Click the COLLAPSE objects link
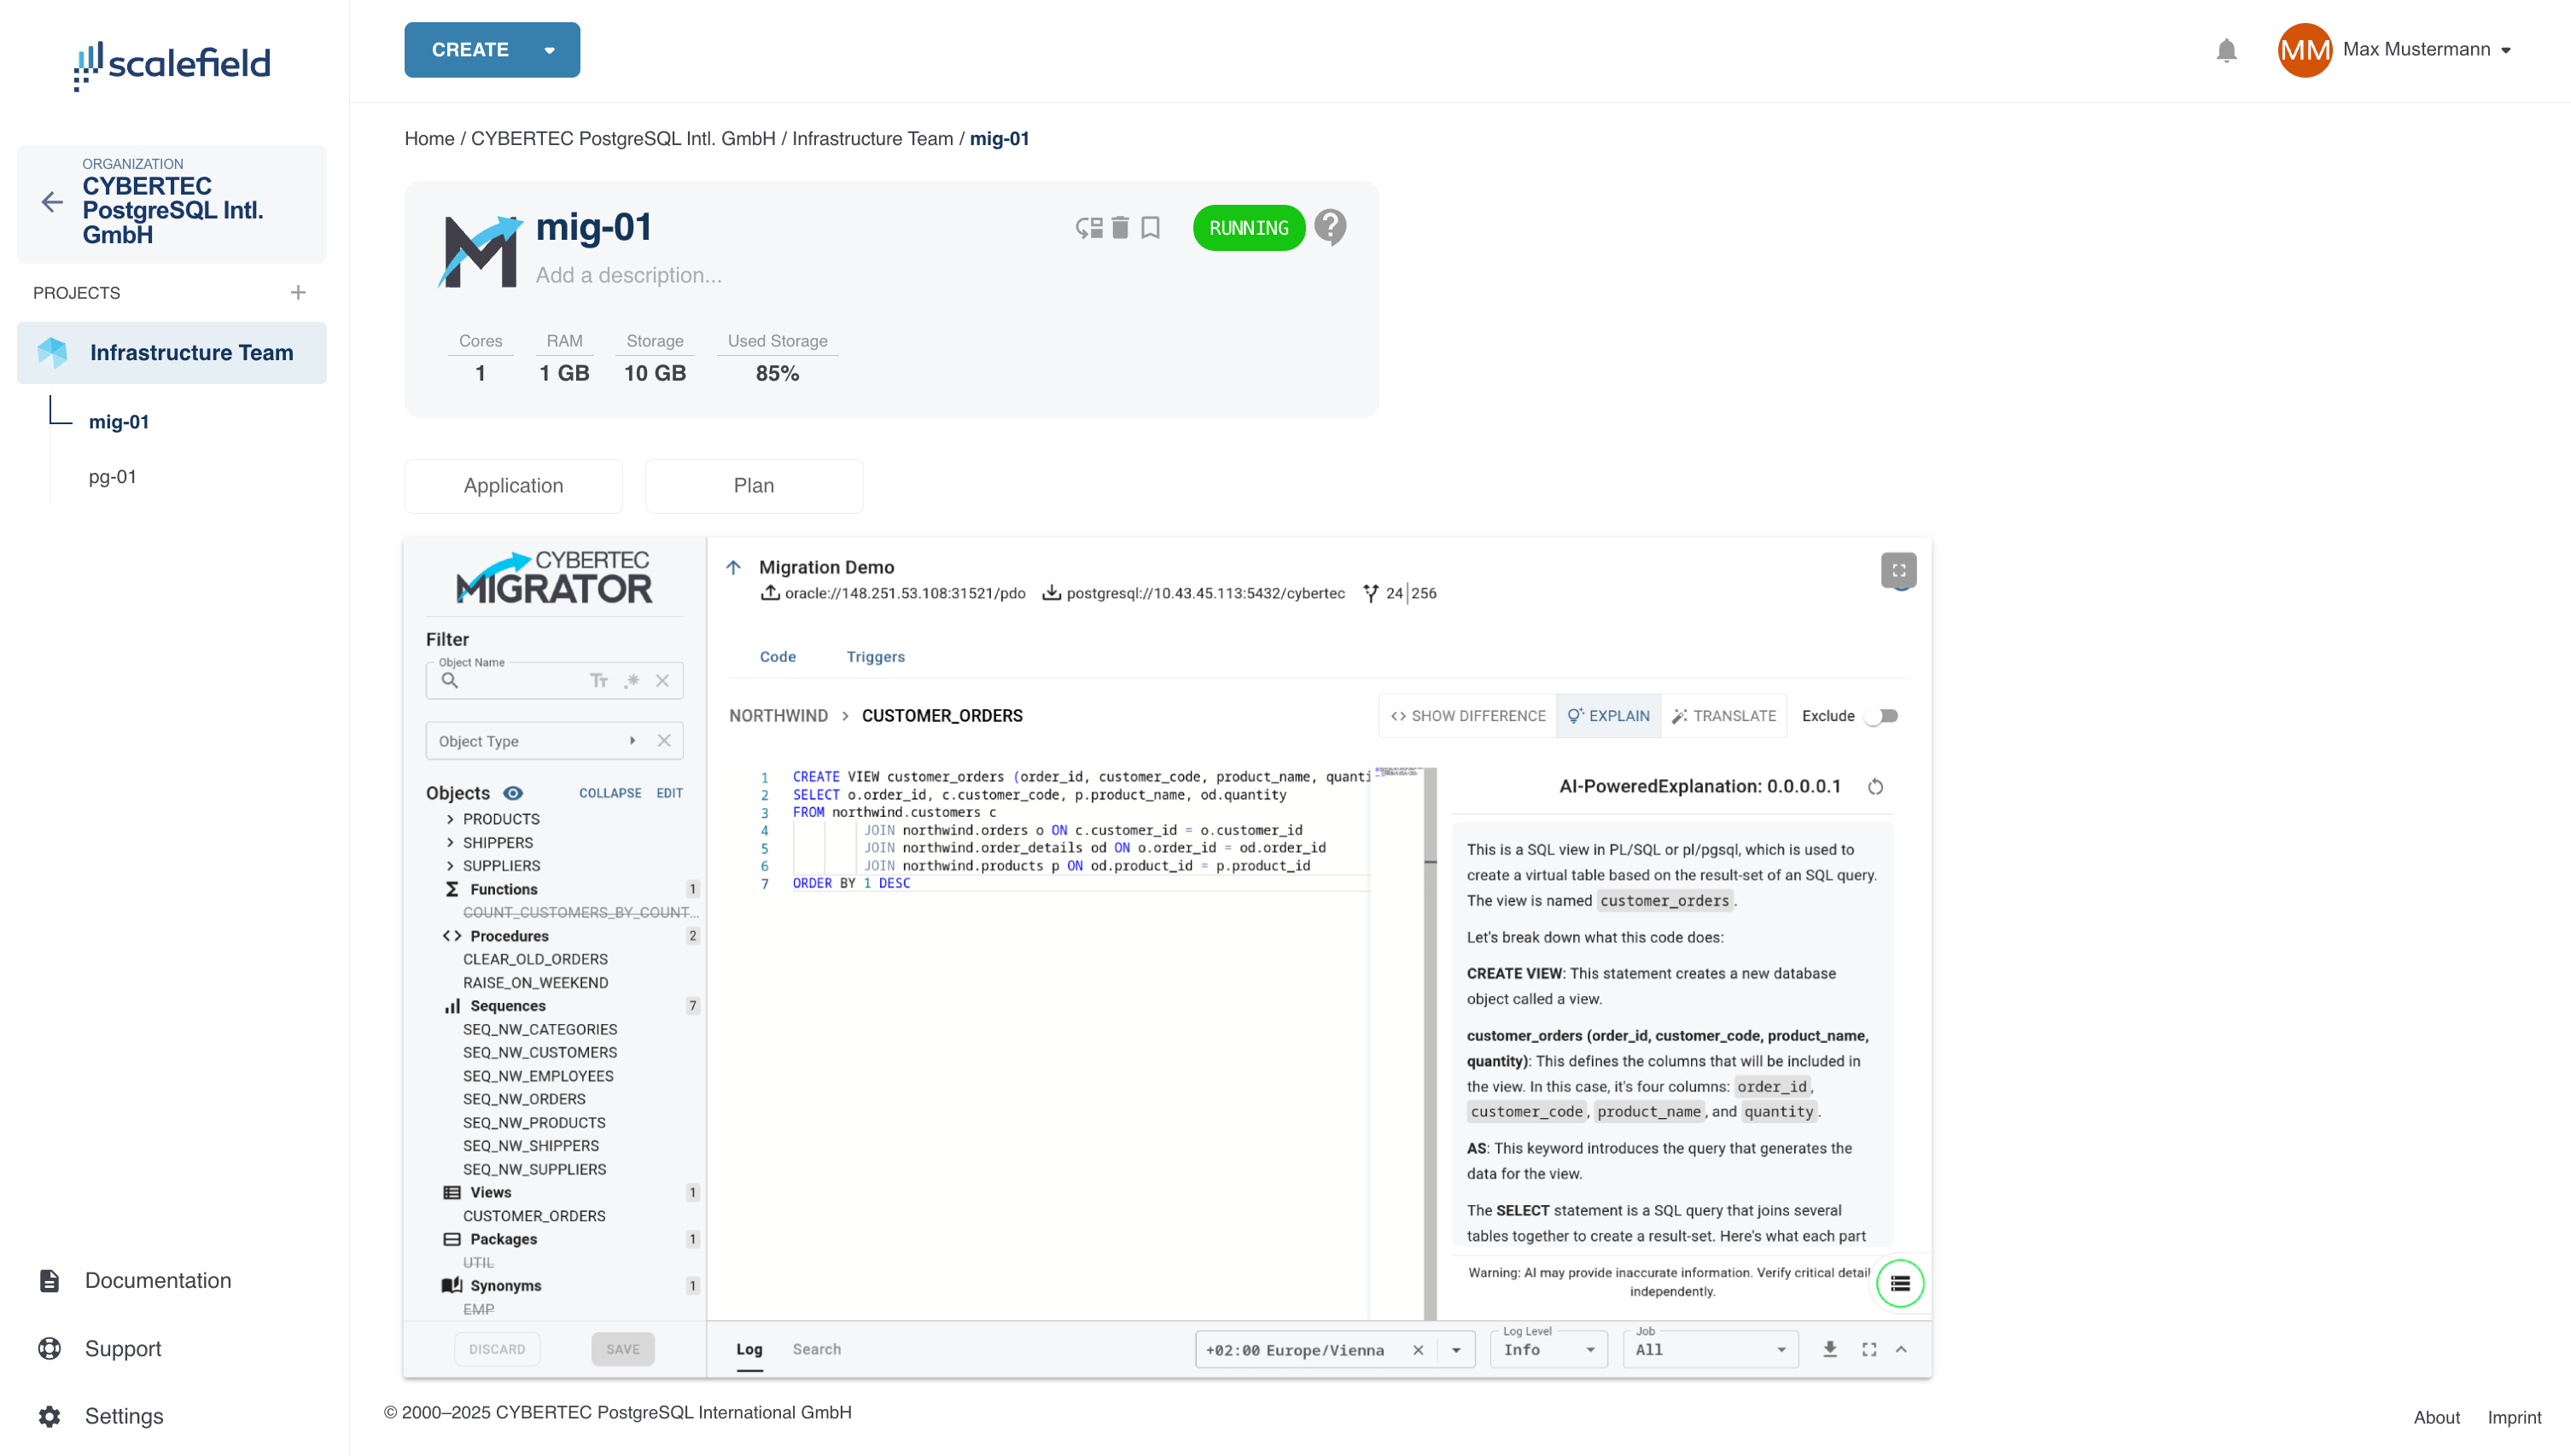 tap(610, 793)
